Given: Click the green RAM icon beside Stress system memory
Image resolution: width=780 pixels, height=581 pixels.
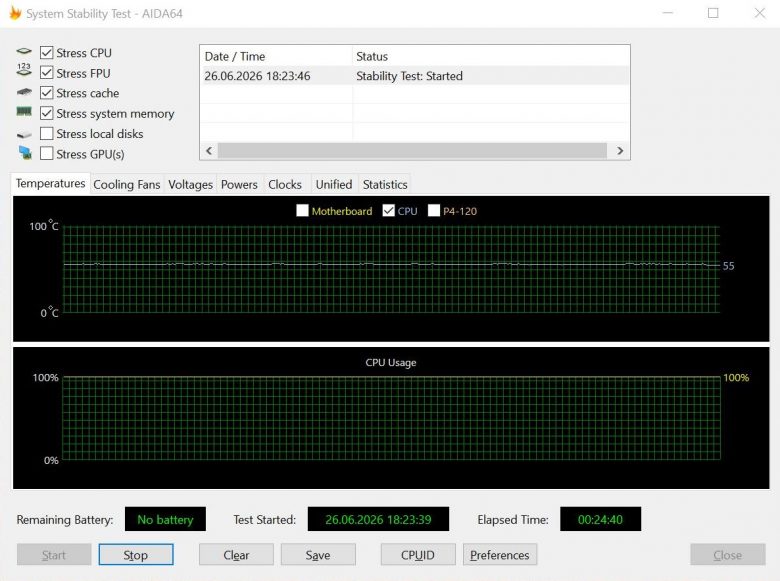Looking at the screenshot, I should coord(24,111).
